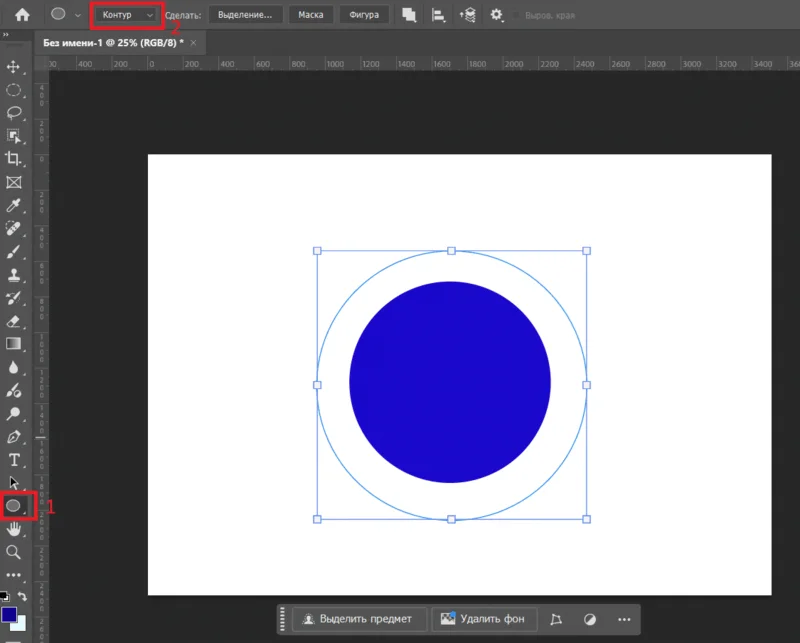Select the Horizontal Type tool
The height and width of the screenshot is (643, 800).
pyautogui.click(x=14, y=460)
